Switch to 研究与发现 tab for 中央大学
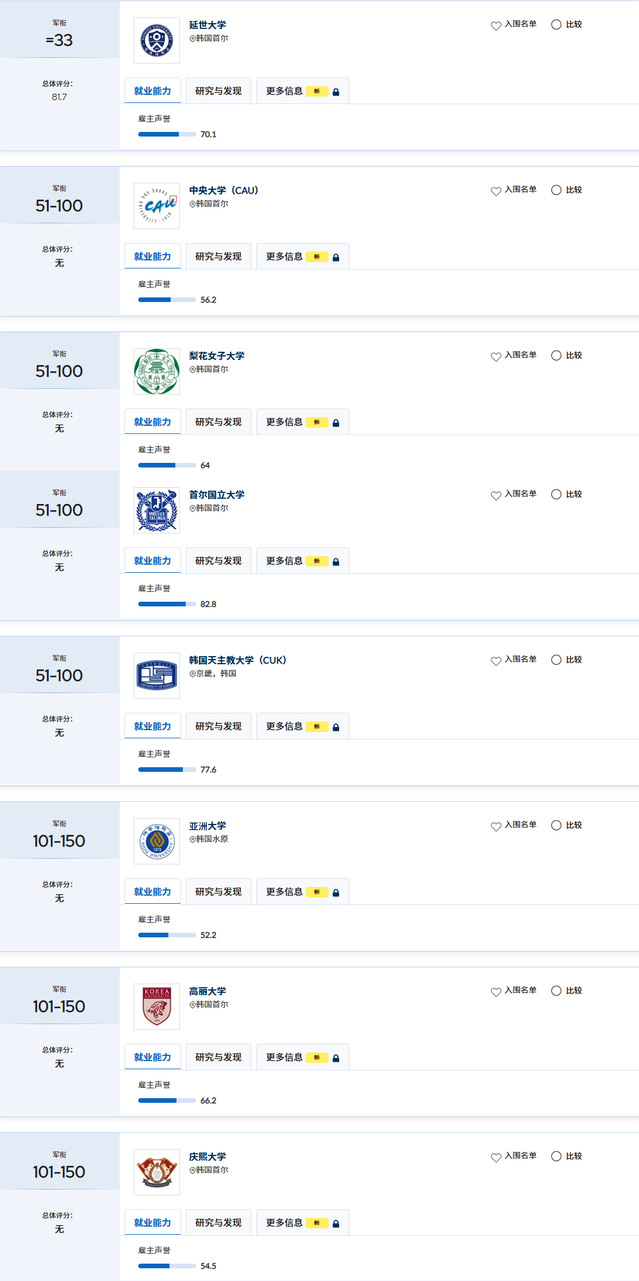Image resolution: width=639 pixels, height=1281 pixels. point(218,257)
